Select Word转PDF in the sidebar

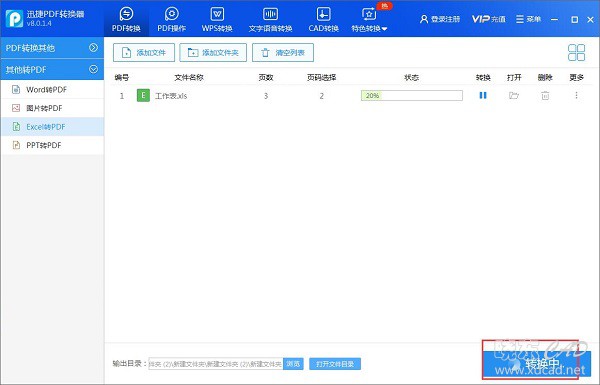pyautogui.click(x=52, y=90)
